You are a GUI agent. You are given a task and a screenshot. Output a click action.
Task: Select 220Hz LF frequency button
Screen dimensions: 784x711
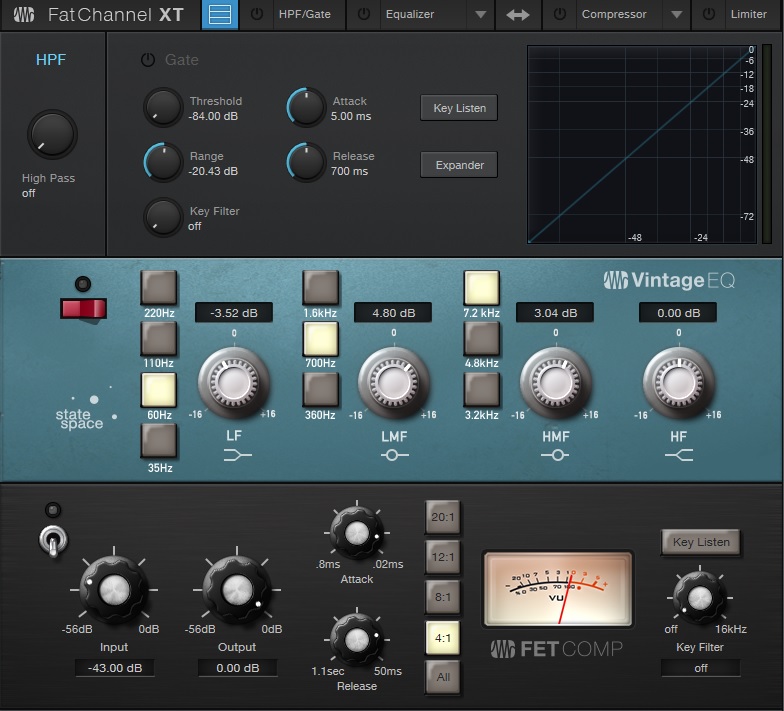(x=159, y=288)
